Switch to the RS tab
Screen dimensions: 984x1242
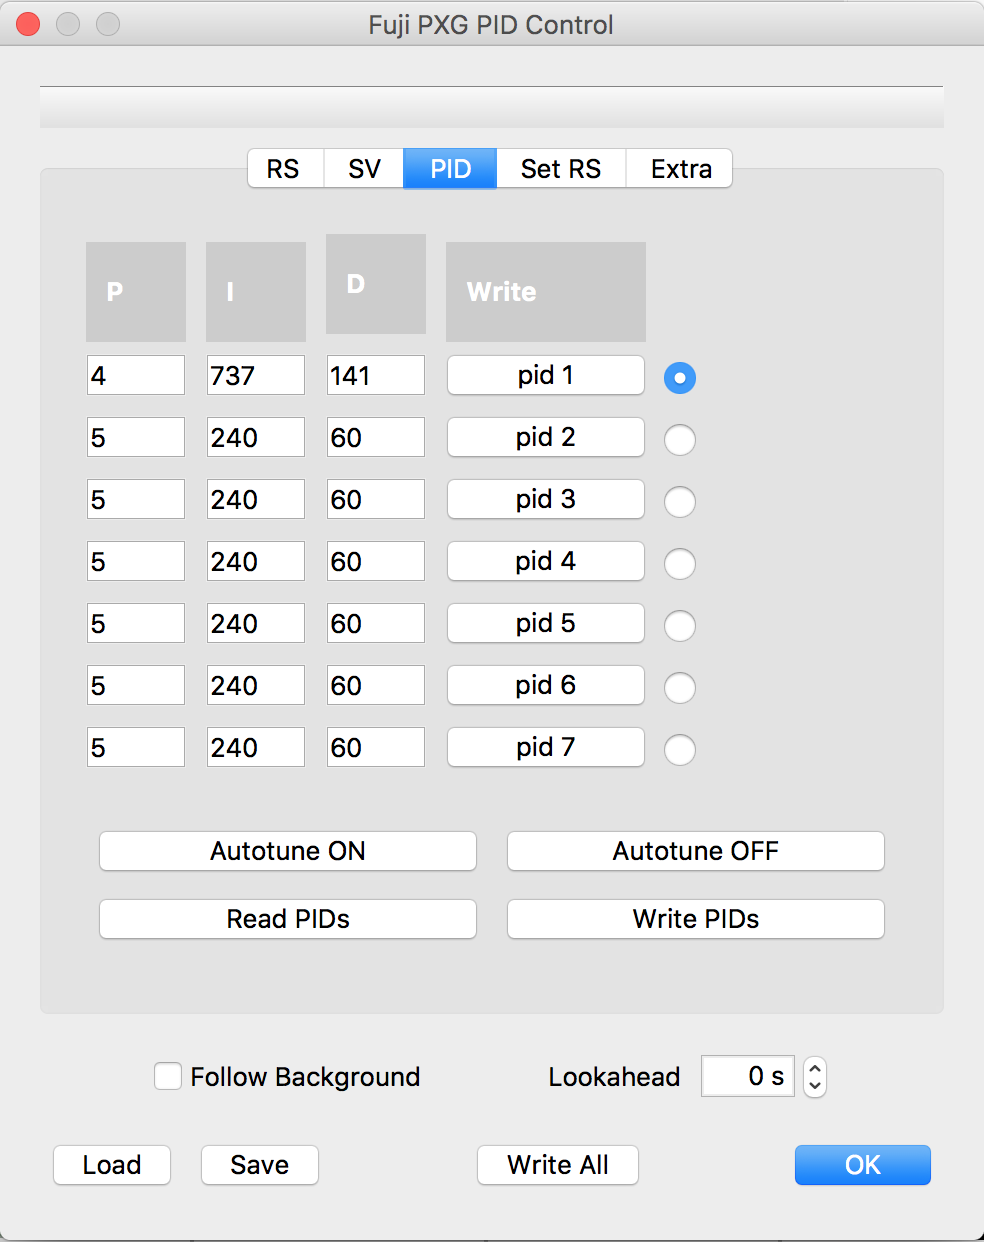pos(284,169)
